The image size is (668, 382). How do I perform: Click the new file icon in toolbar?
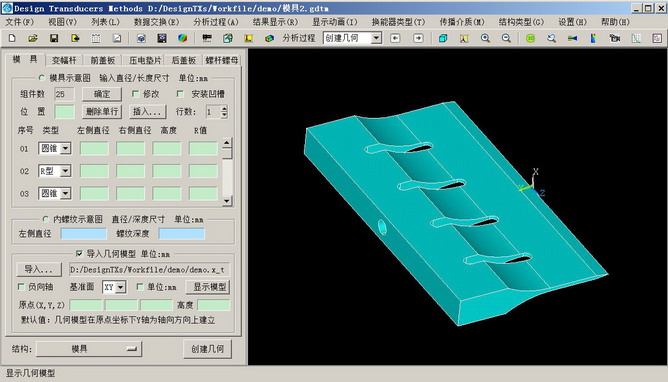pos(12,38)
